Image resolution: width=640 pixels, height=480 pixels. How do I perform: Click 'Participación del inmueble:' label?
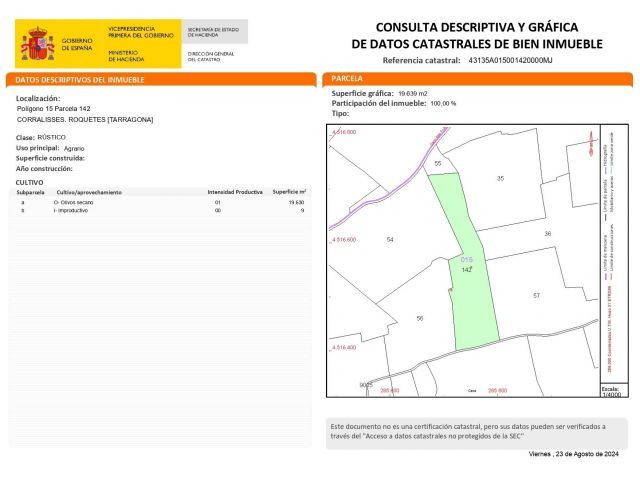tap(379, 103)
